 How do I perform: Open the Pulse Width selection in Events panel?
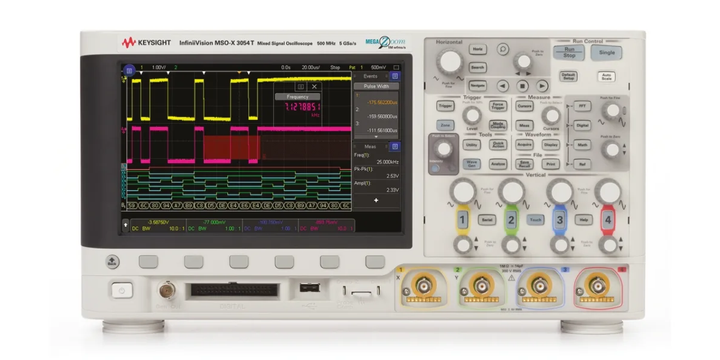pos(376,86)
